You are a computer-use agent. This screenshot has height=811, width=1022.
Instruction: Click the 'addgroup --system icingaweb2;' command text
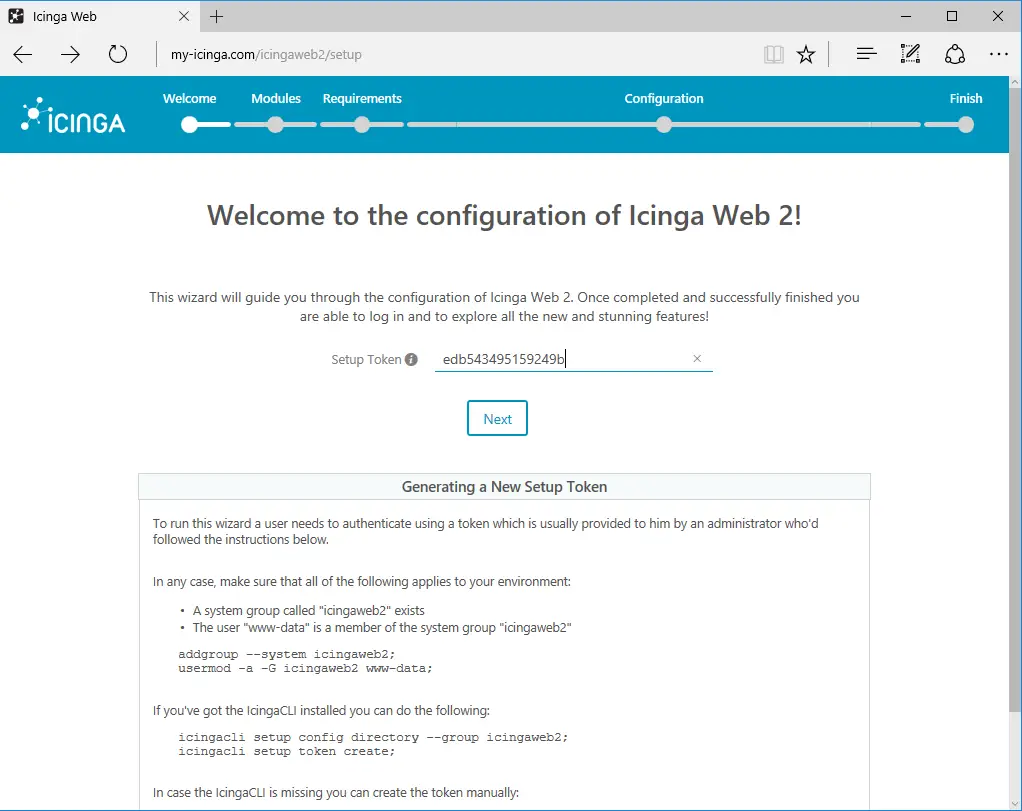[287, 654]
